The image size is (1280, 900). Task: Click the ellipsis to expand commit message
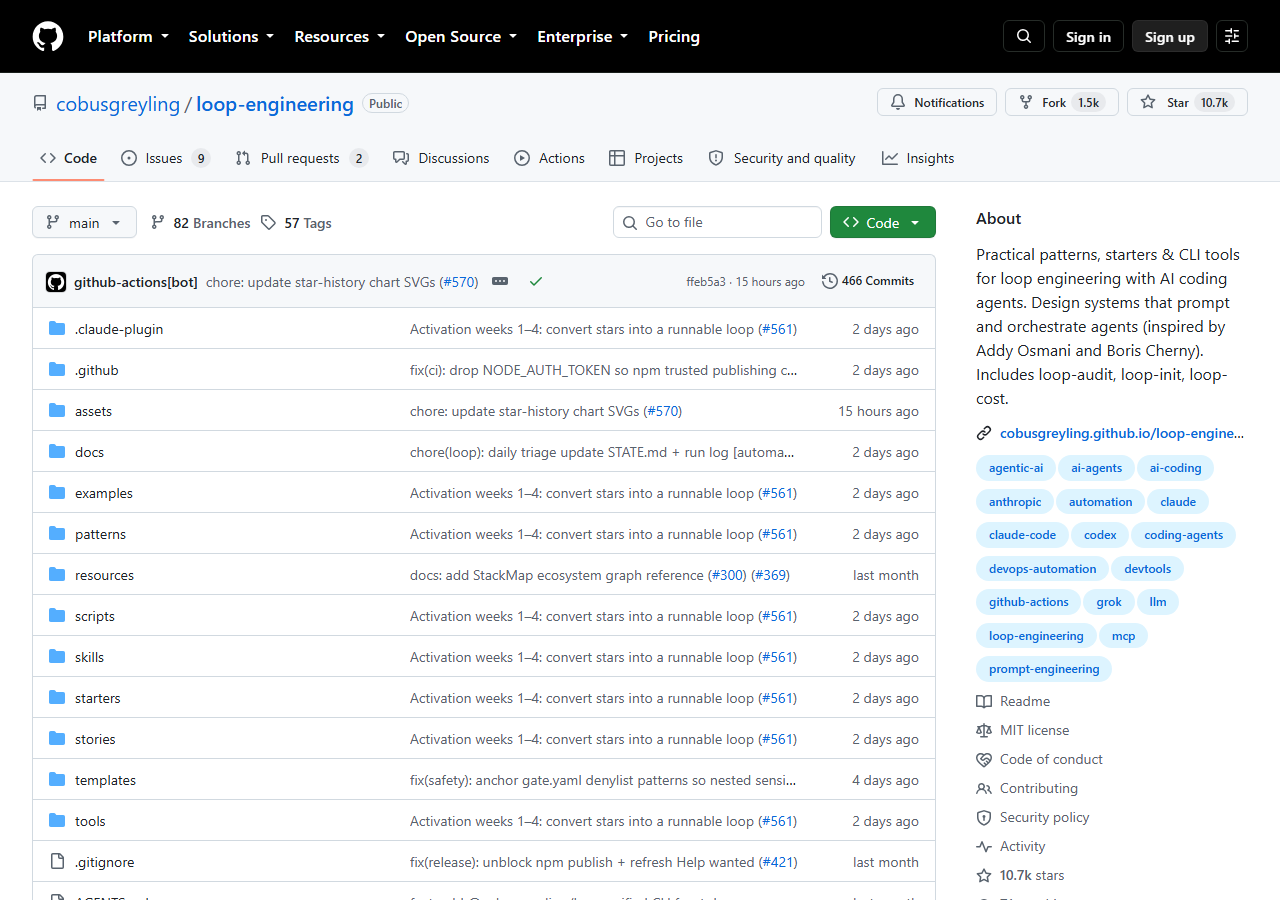pyautogui.click(x=500, y=282)
